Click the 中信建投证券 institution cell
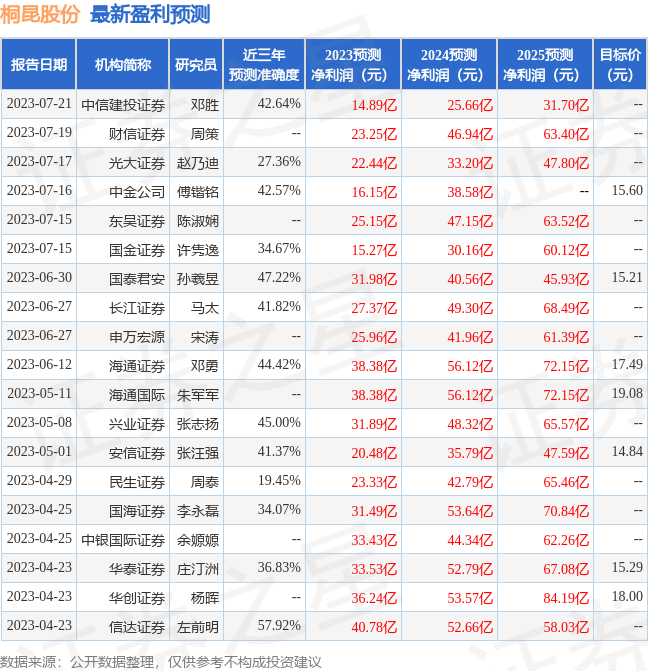The height and width of the screenshot is (671, 648). (x=123, y=105)
